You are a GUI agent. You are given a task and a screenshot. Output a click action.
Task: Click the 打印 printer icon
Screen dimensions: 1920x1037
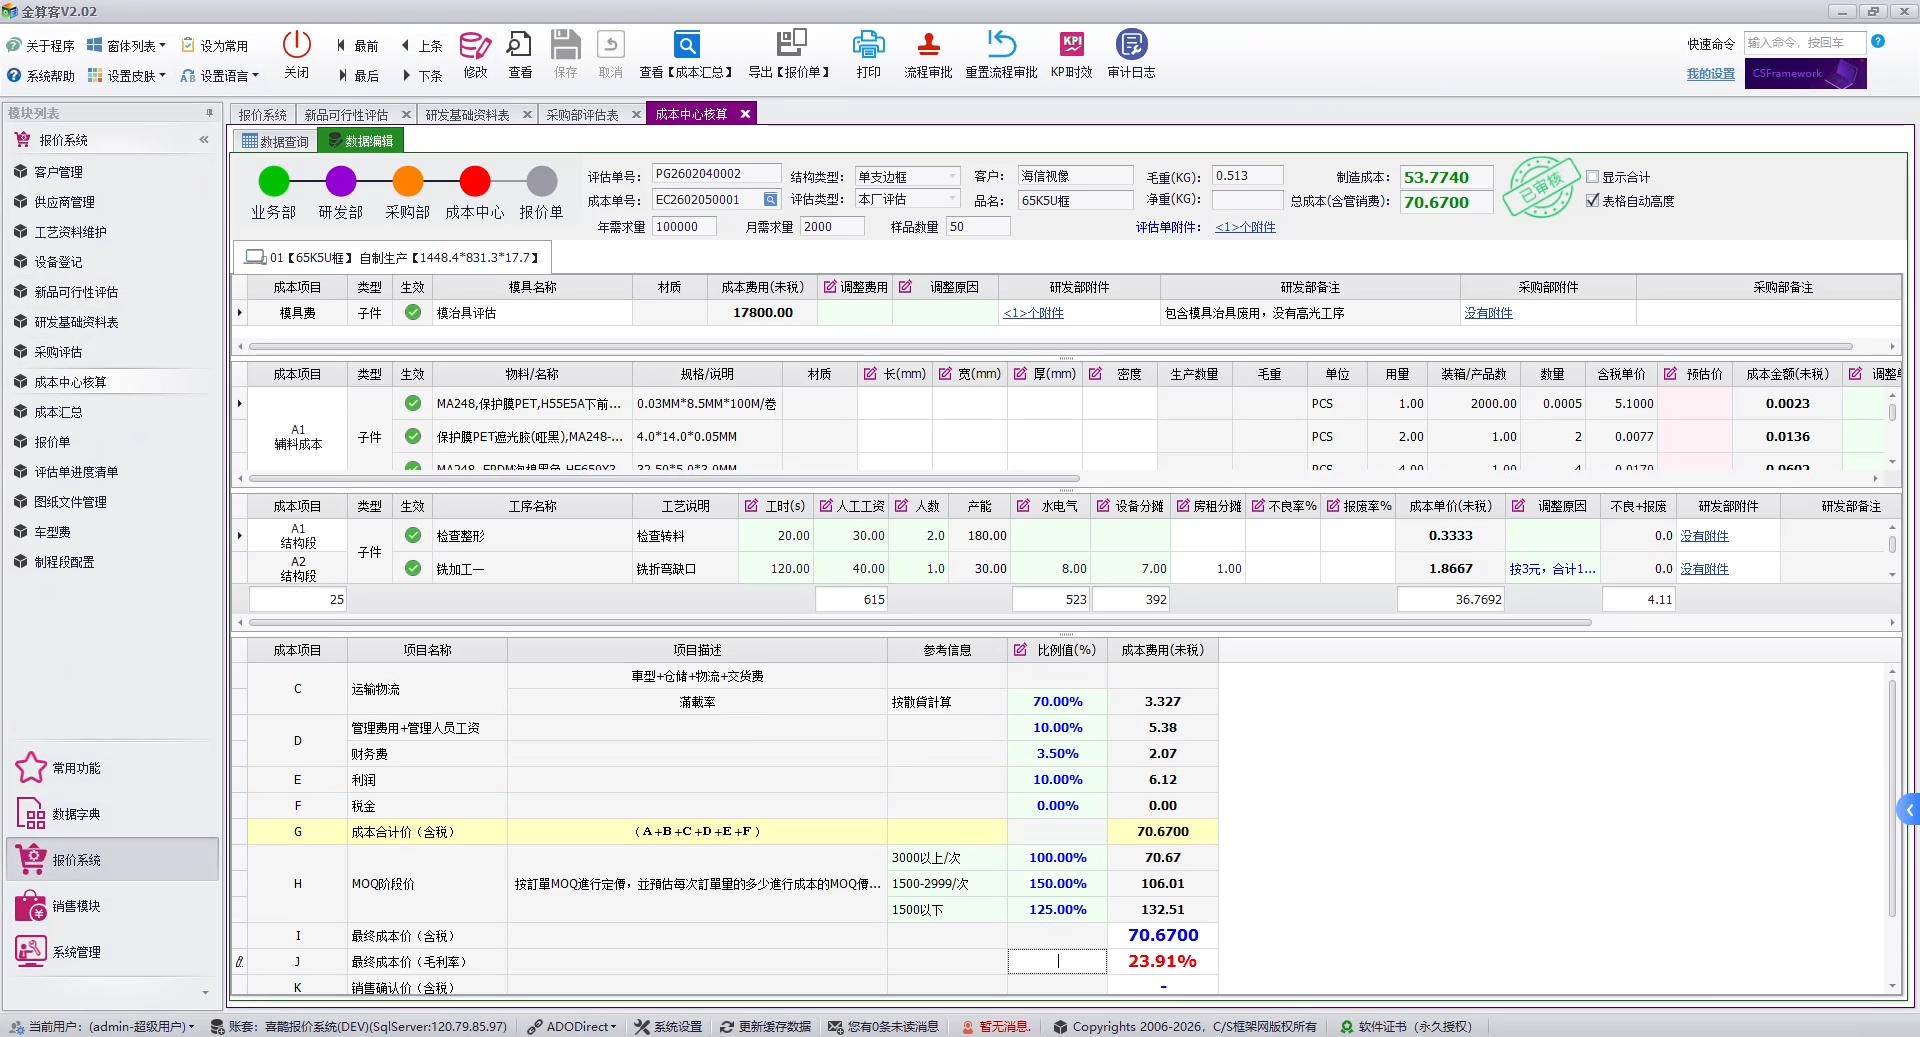pyautogui.click(x=868, y=45)
